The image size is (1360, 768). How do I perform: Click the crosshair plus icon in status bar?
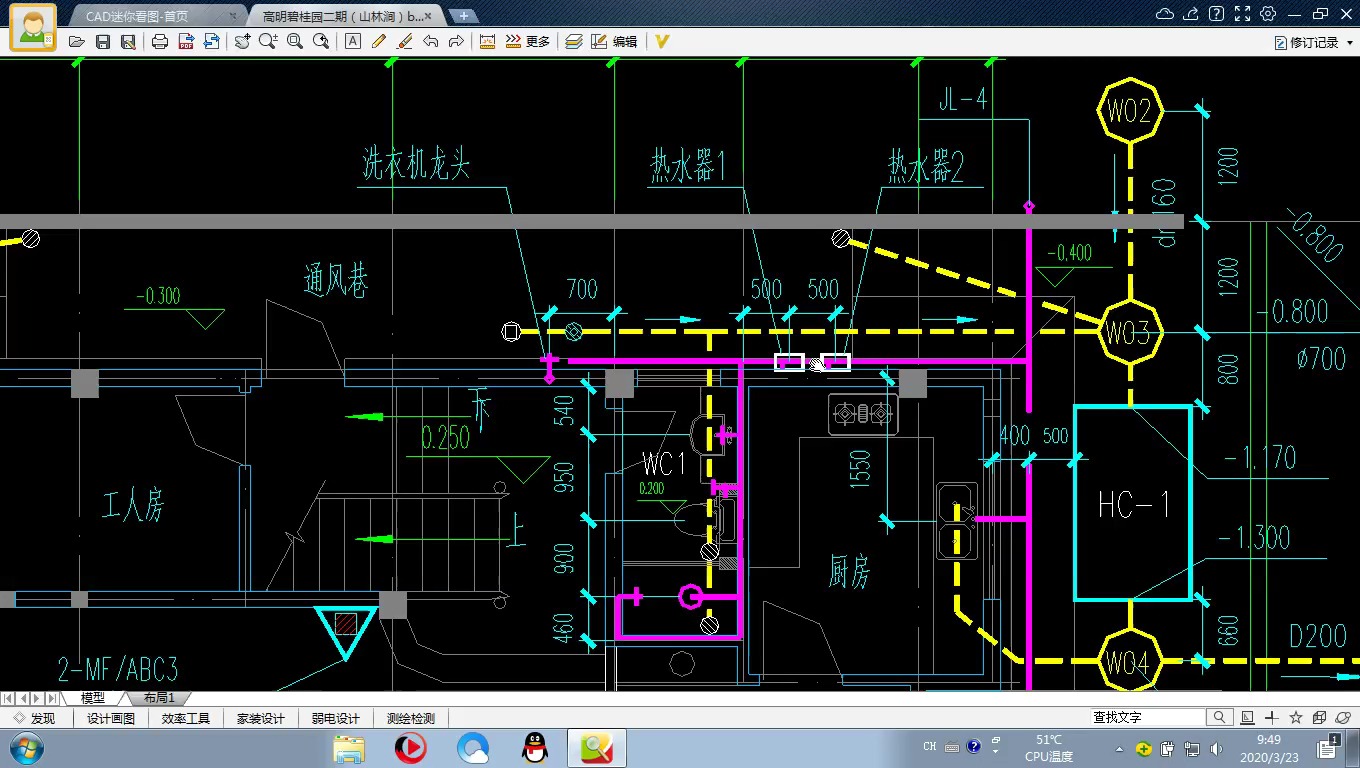(1272, 717)
